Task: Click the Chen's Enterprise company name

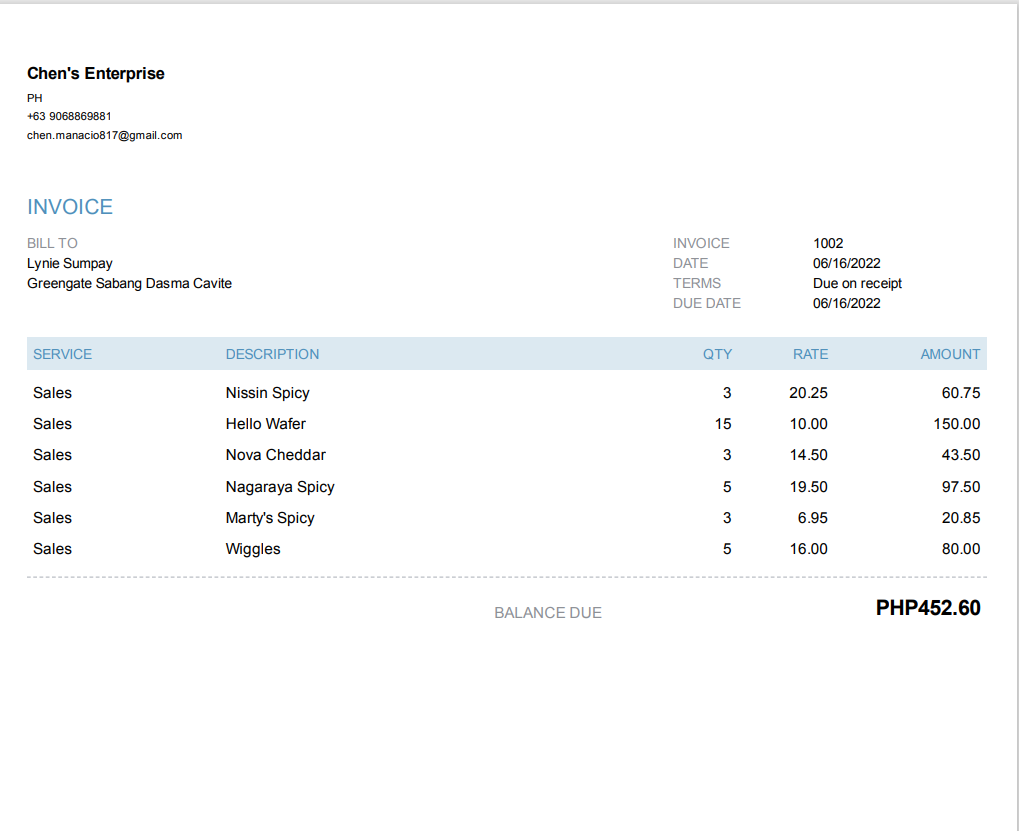Action: [x=96, y=73]
